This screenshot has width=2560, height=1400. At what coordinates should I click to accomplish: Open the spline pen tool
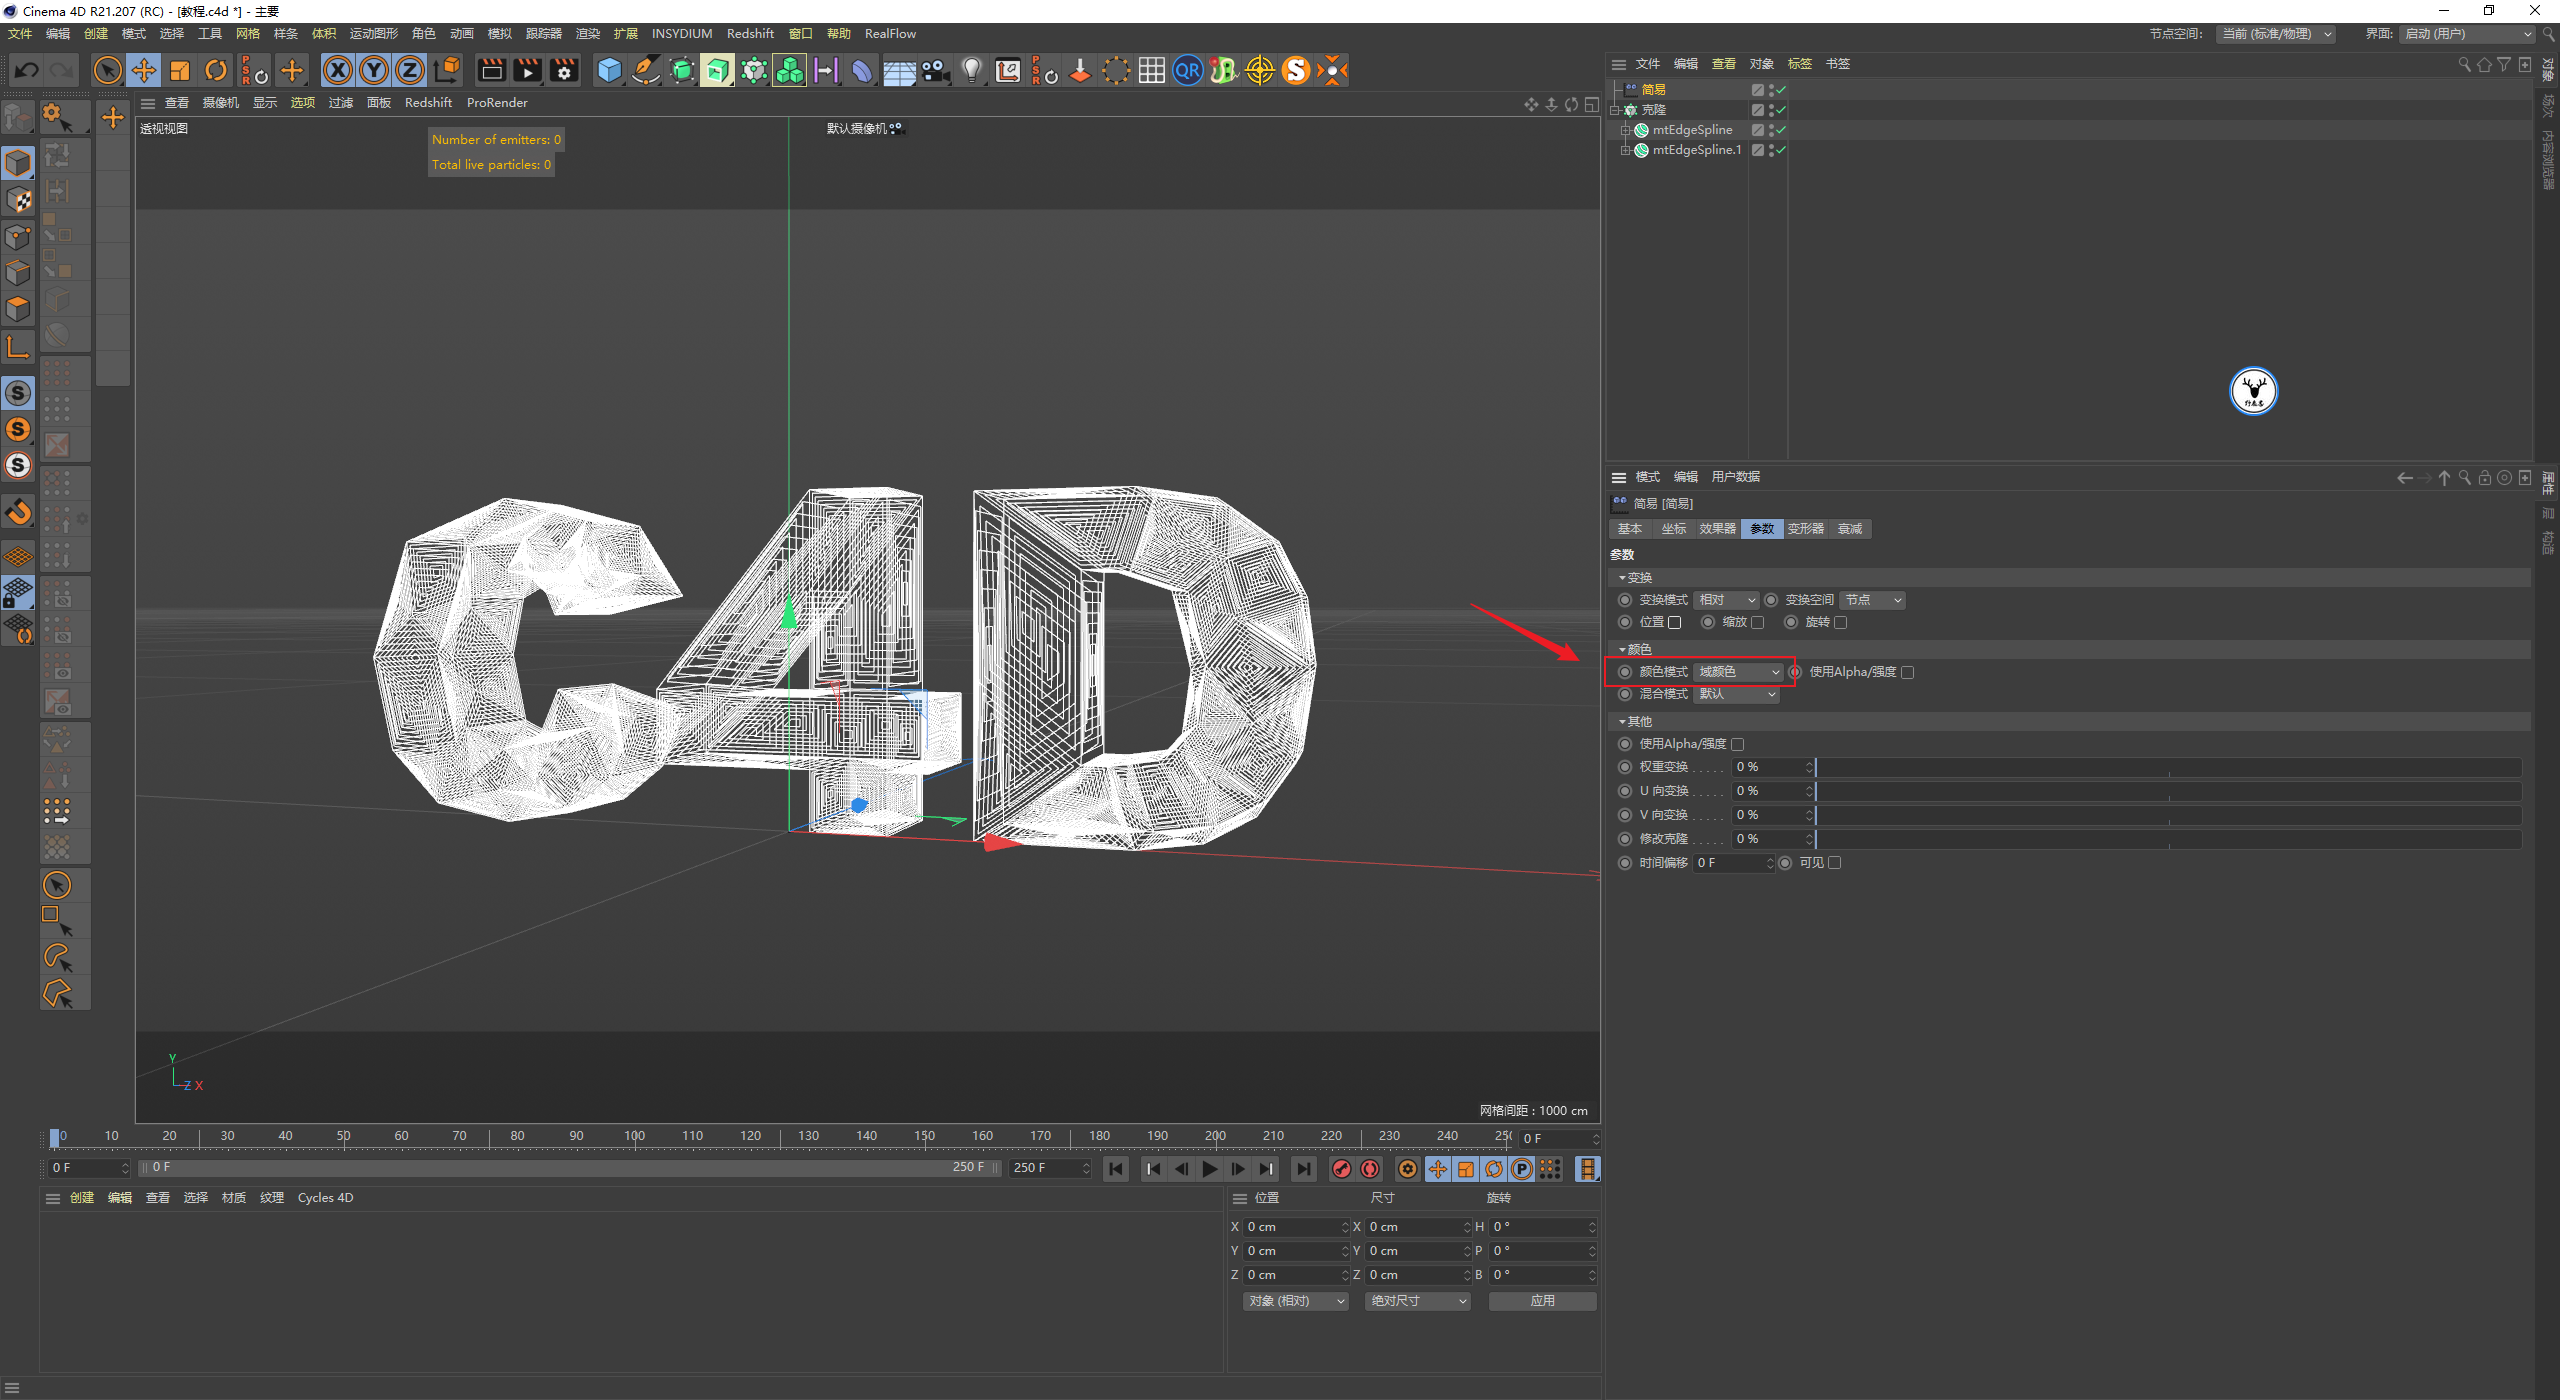point(646,70)
